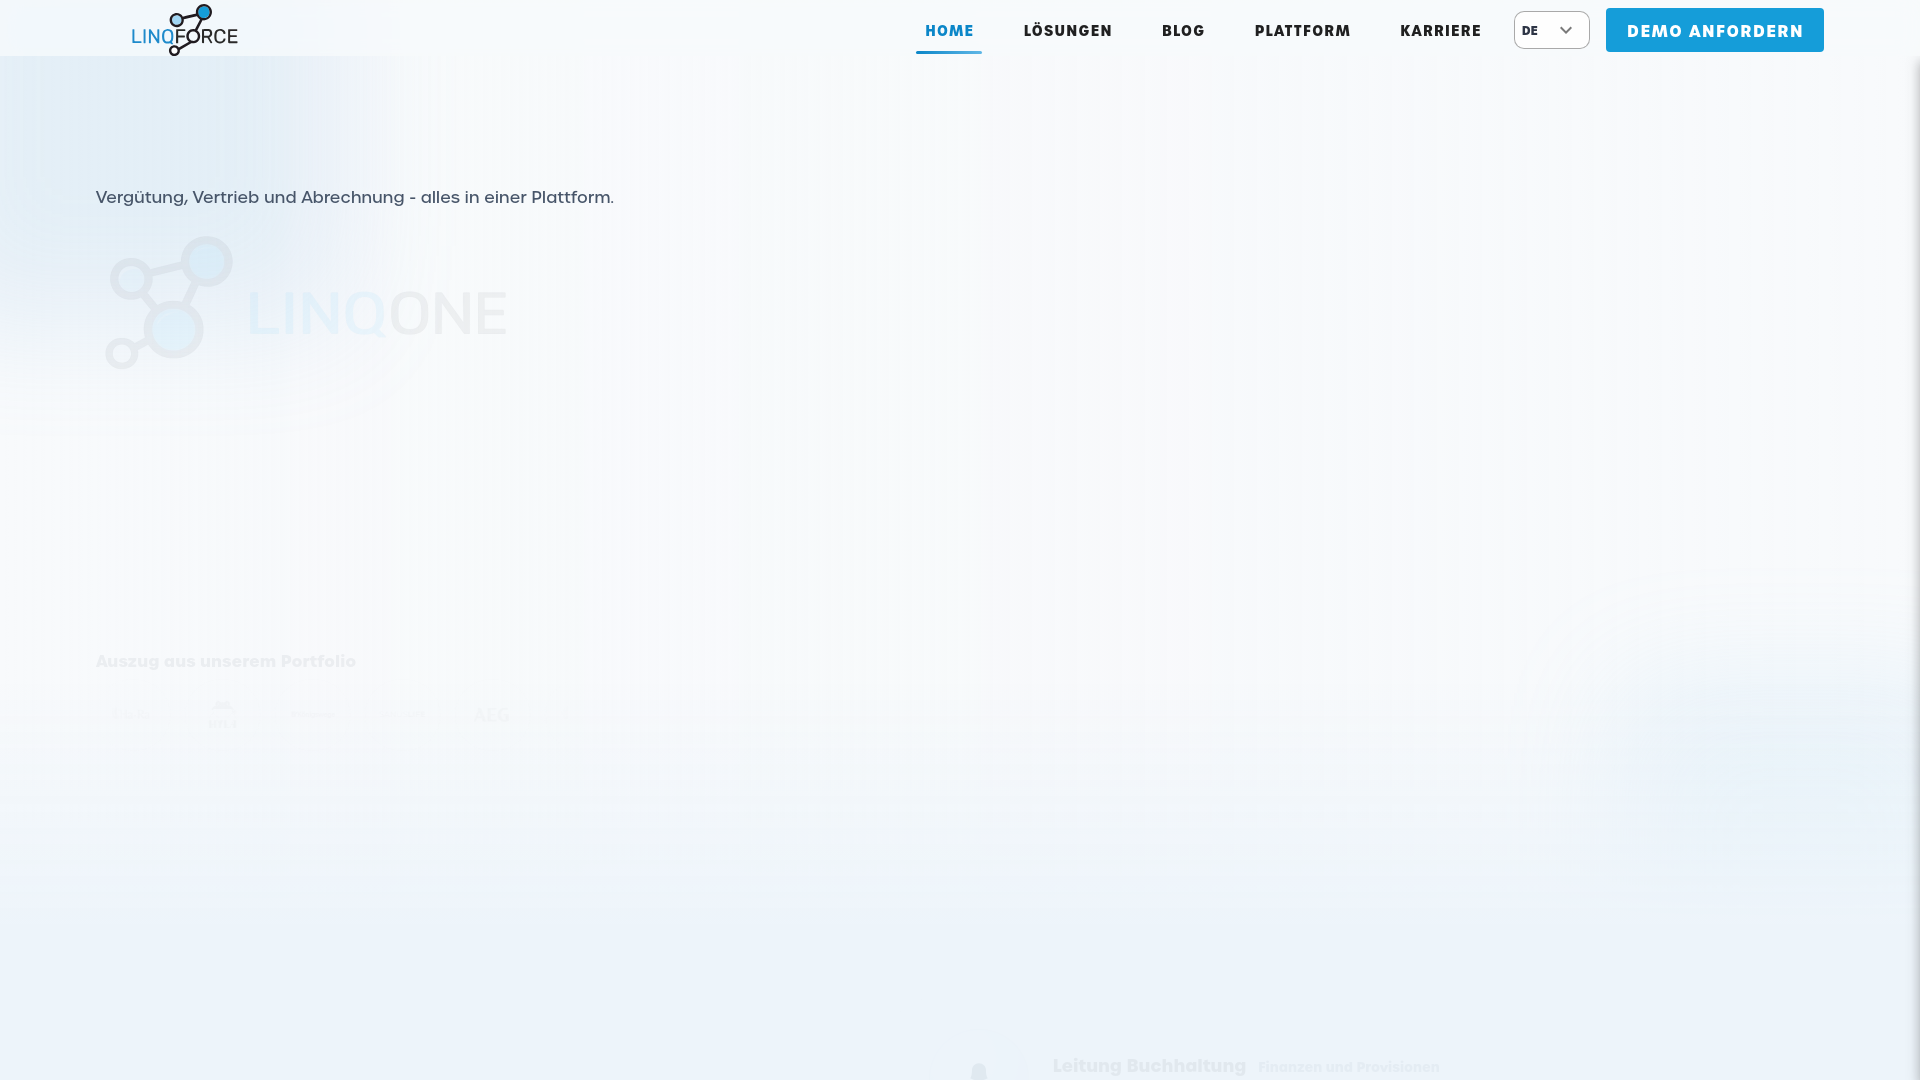Expand the DE language dropdown

(1551, 30)
